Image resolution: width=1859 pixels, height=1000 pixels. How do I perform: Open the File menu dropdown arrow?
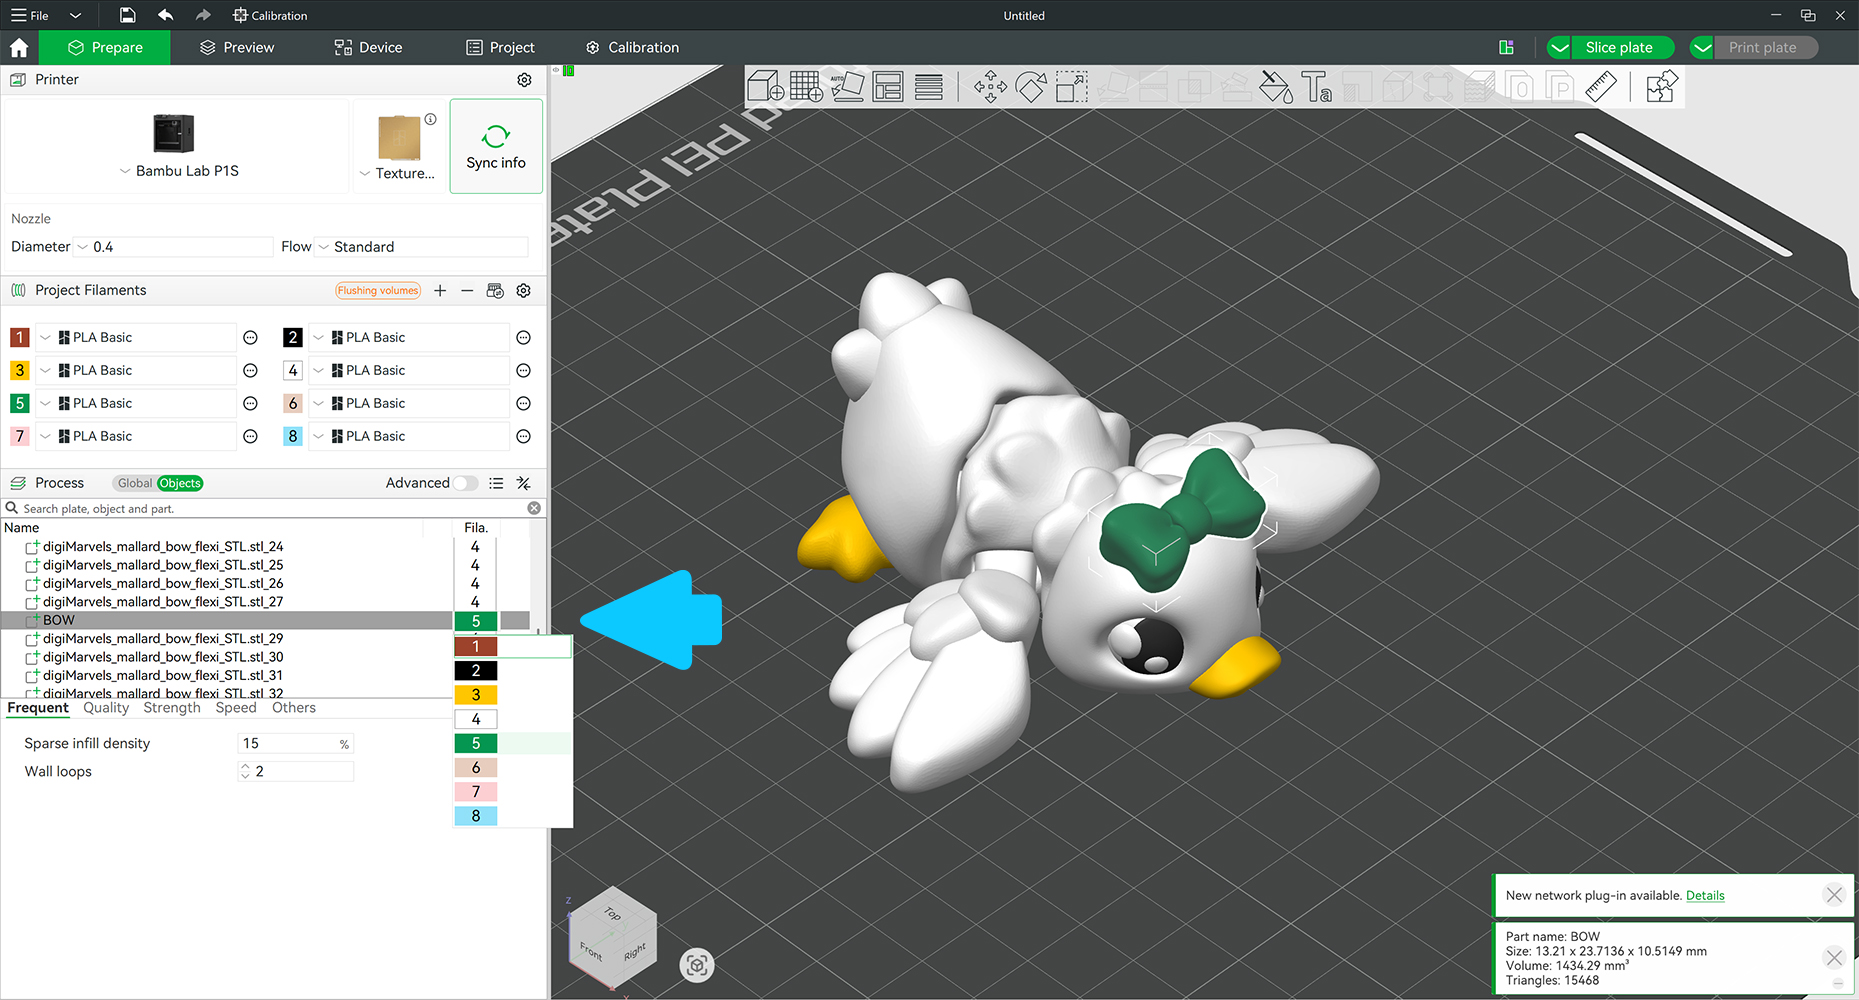pos(76,15)
